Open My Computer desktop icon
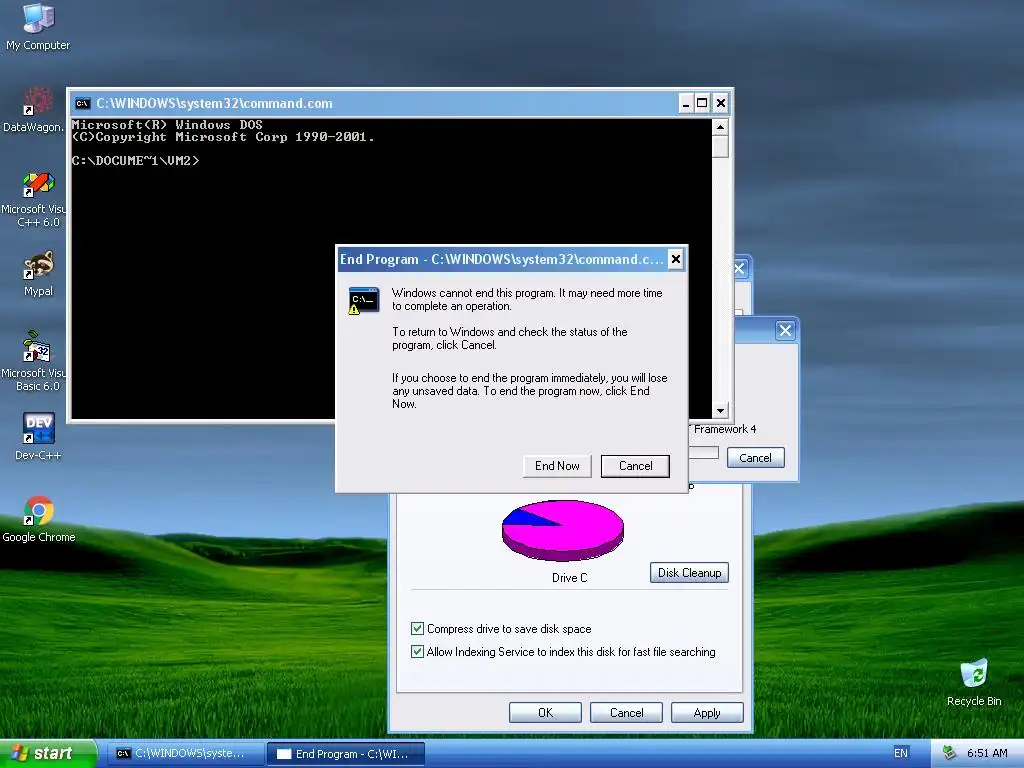Screen dimensions: 1024x768 pyautogui.click(x=38, y=26)
